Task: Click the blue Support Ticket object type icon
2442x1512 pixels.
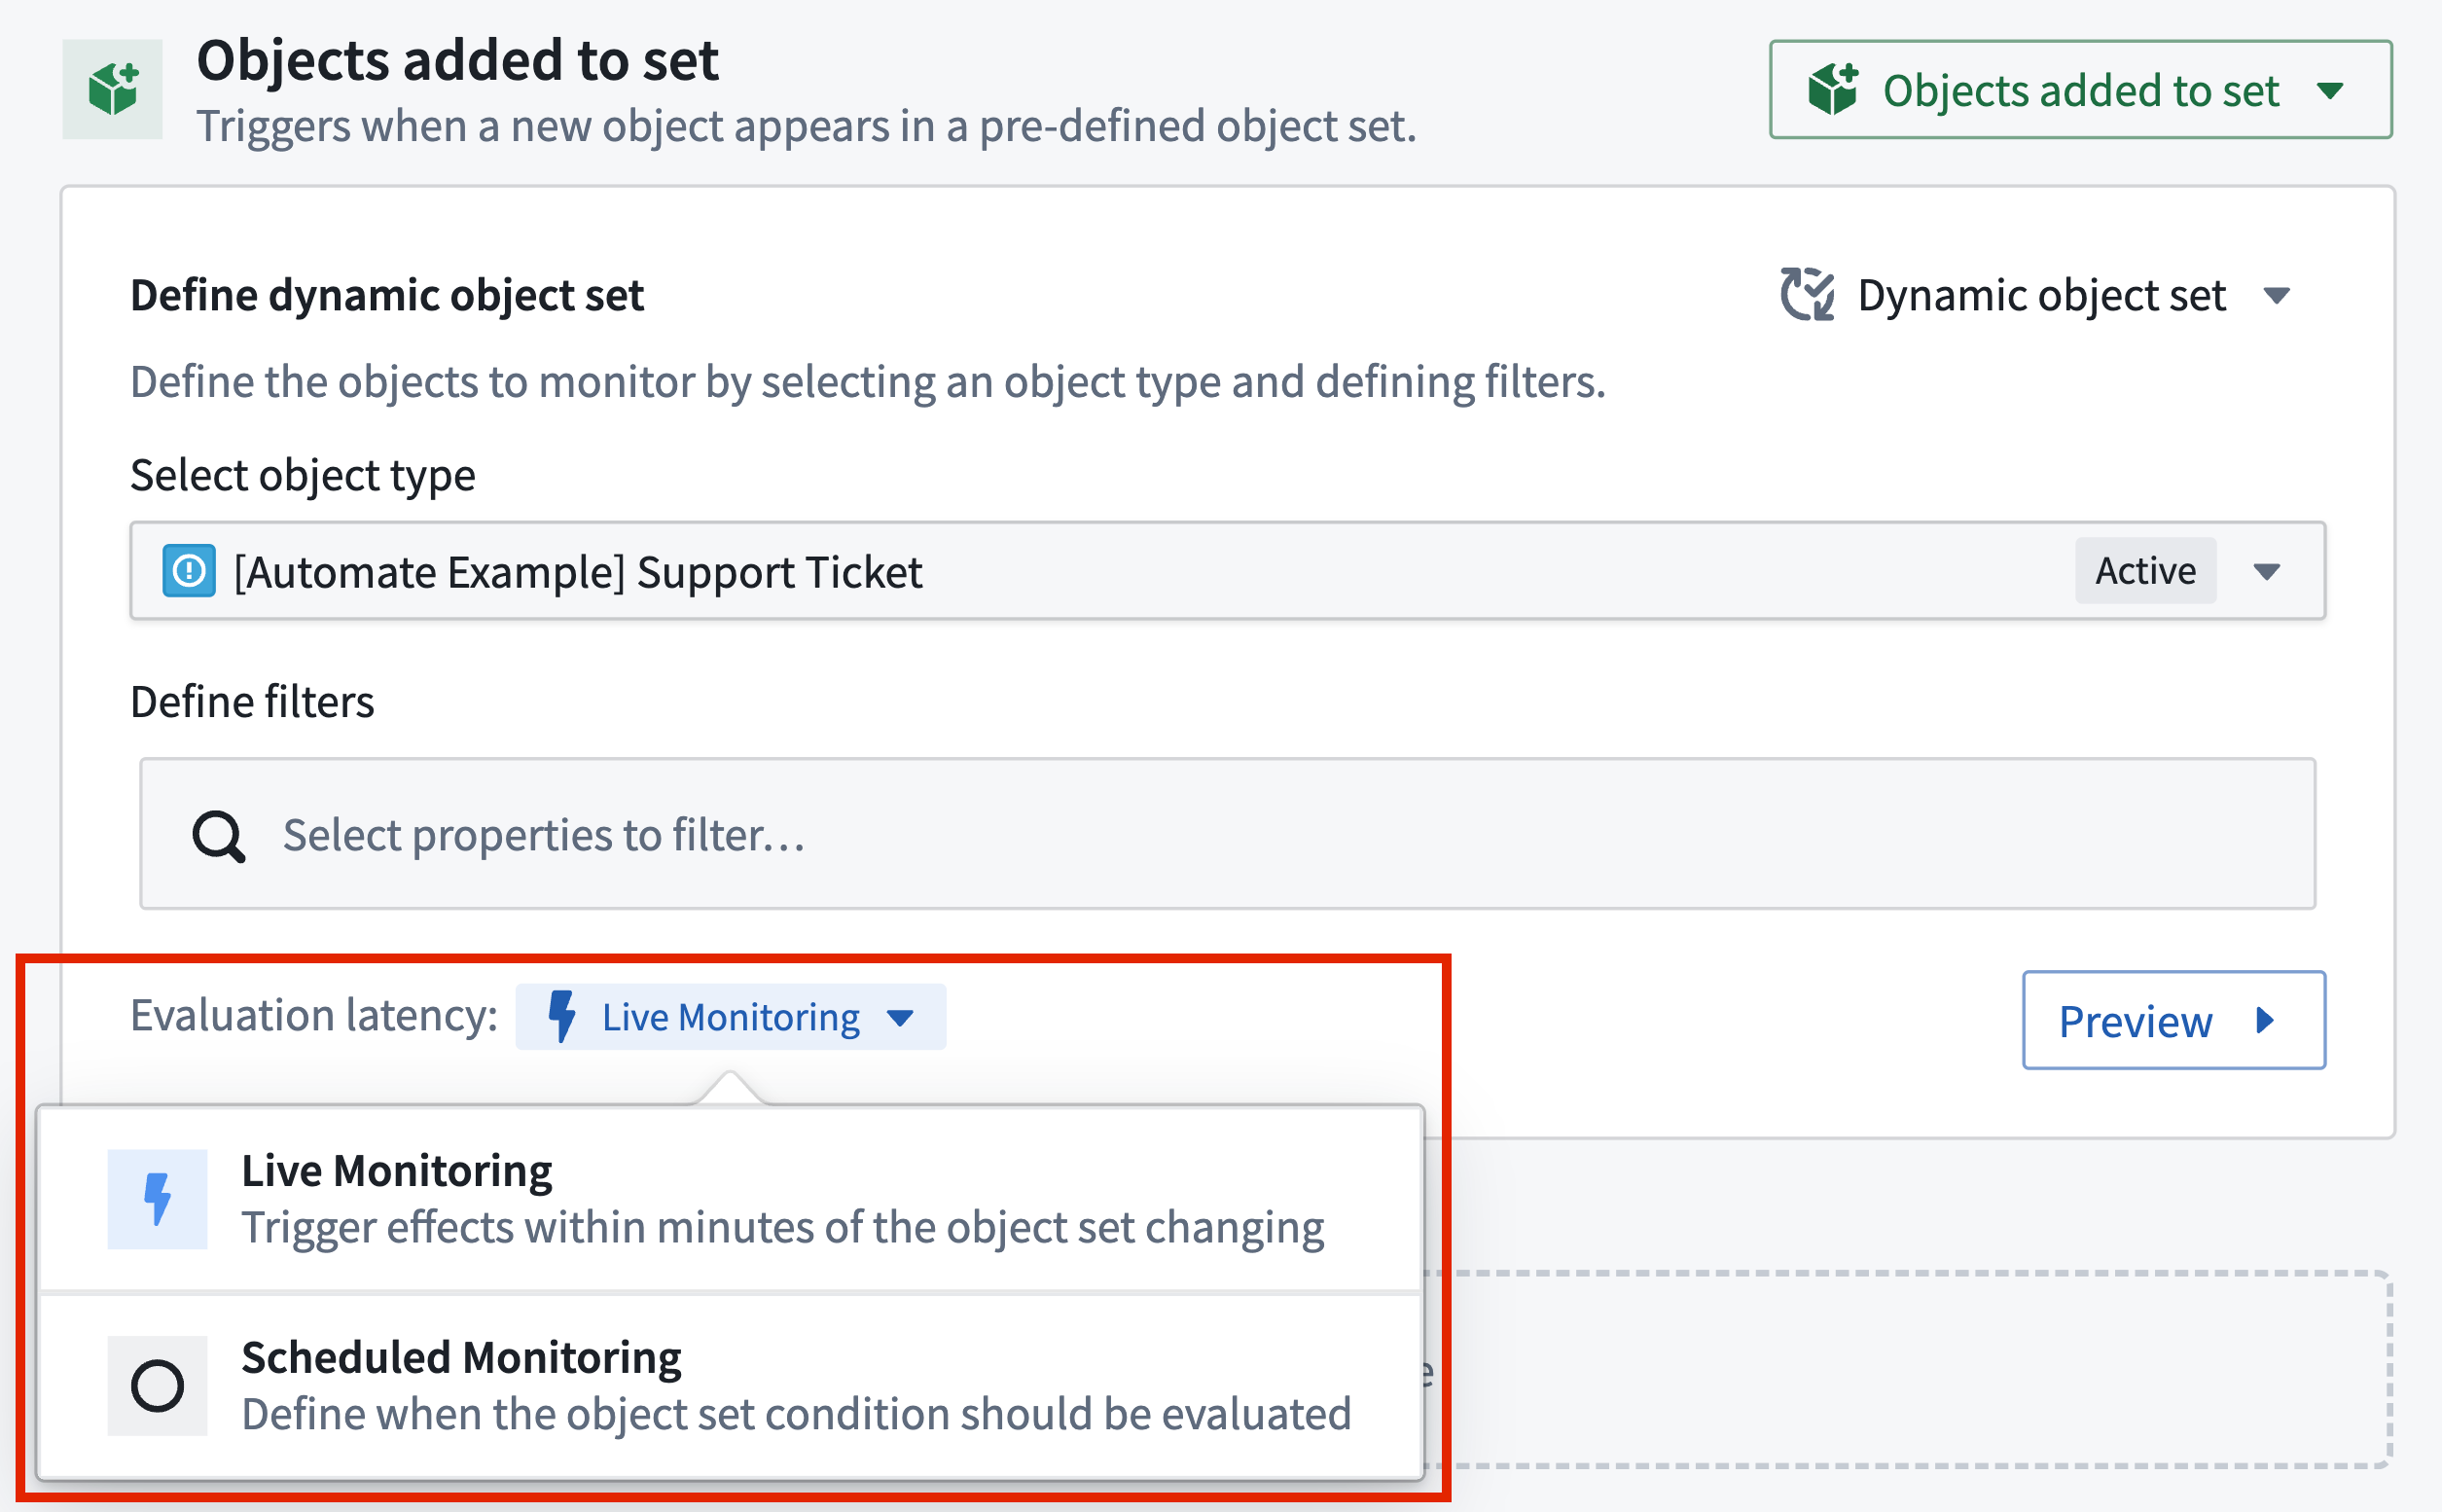Action: tap(189, 571)
